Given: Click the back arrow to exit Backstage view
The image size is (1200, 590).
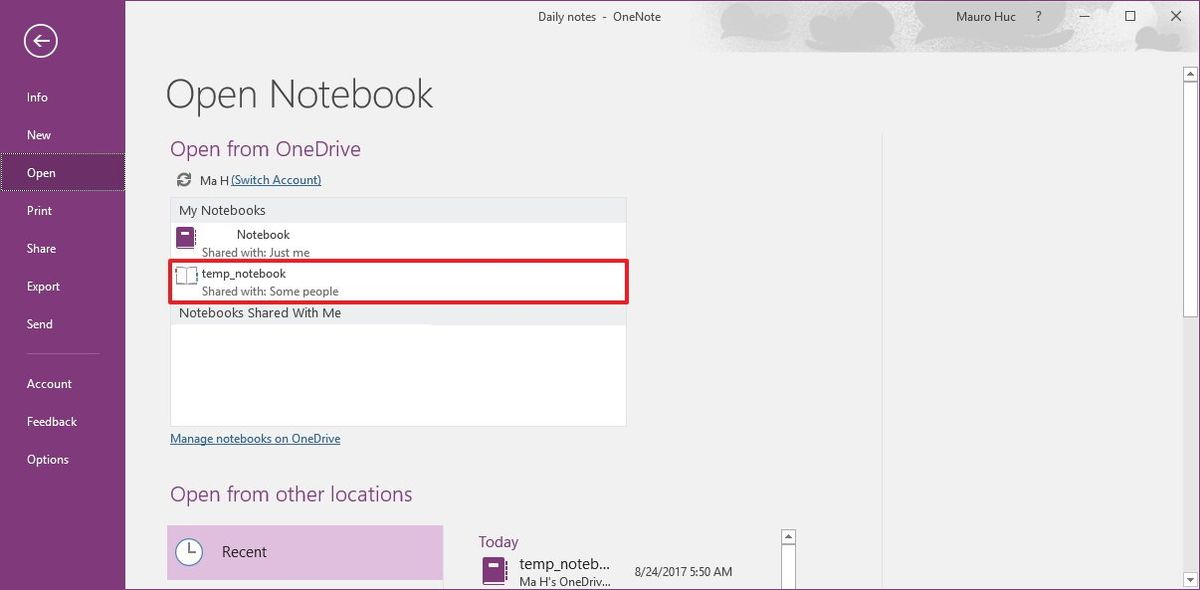Looking at the screenshot, I should click(39, 41).
